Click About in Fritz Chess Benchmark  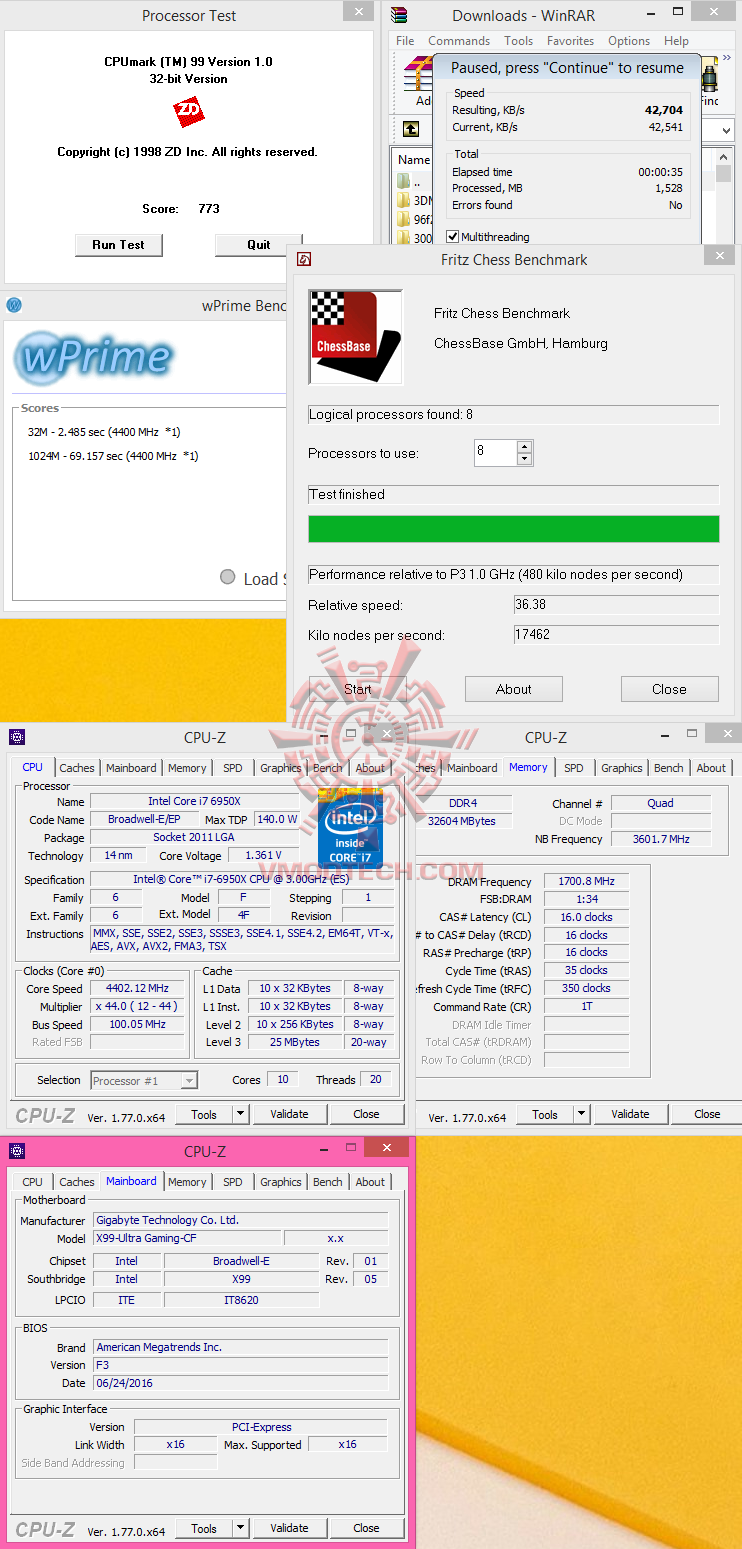click(514, 689)
